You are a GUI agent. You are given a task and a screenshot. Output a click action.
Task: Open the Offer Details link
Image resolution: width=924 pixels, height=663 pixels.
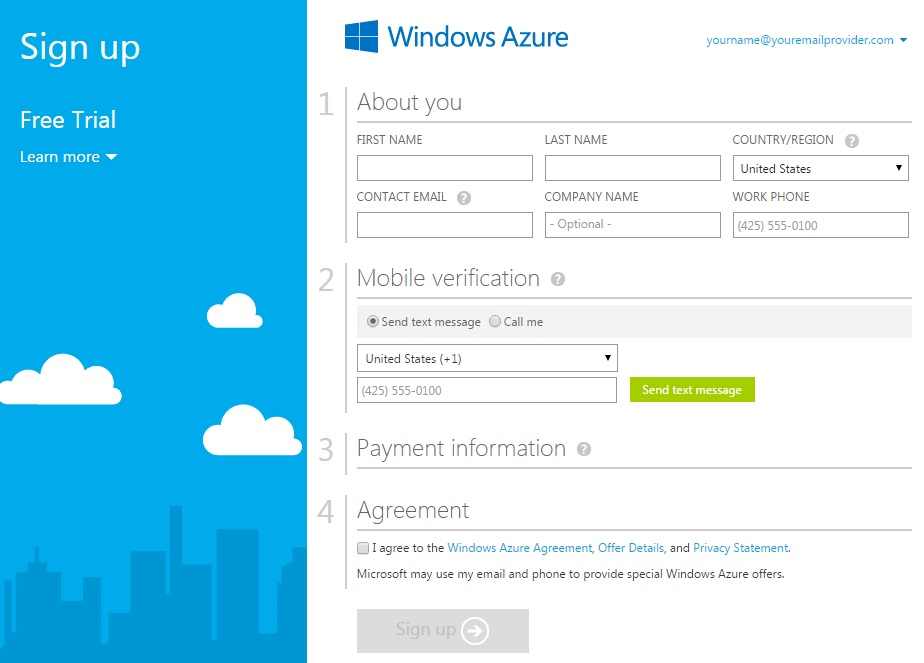631,548
